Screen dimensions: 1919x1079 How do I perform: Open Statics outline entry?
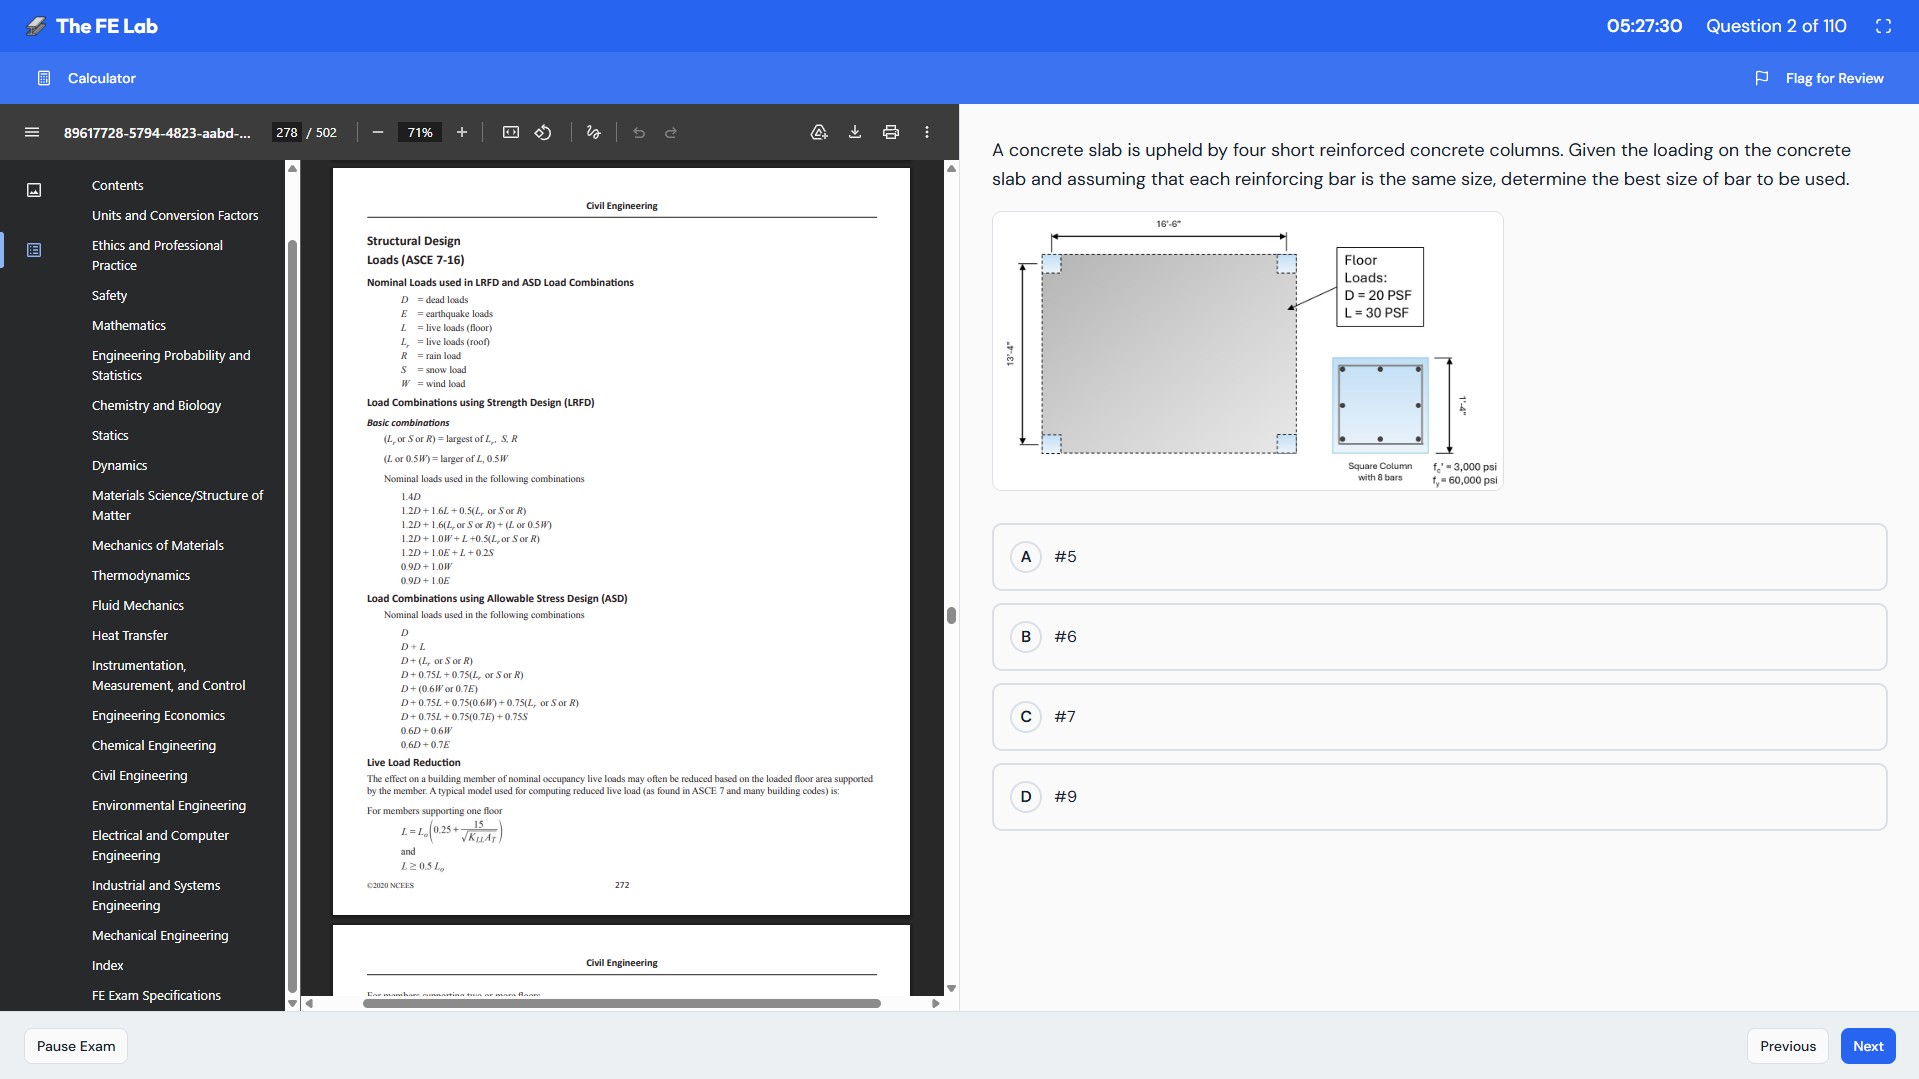pos(110,435)
